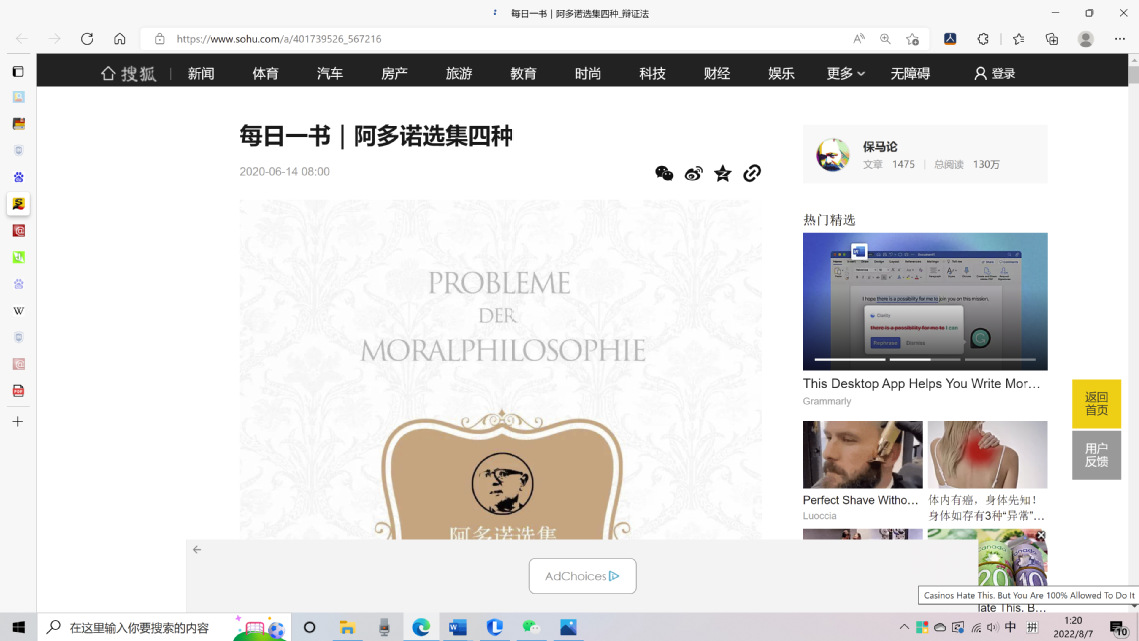Screen dimensions: 1139x641
Task: Share article via the Weibo icon
Action: pyautogui.click(x=693, y=173)
